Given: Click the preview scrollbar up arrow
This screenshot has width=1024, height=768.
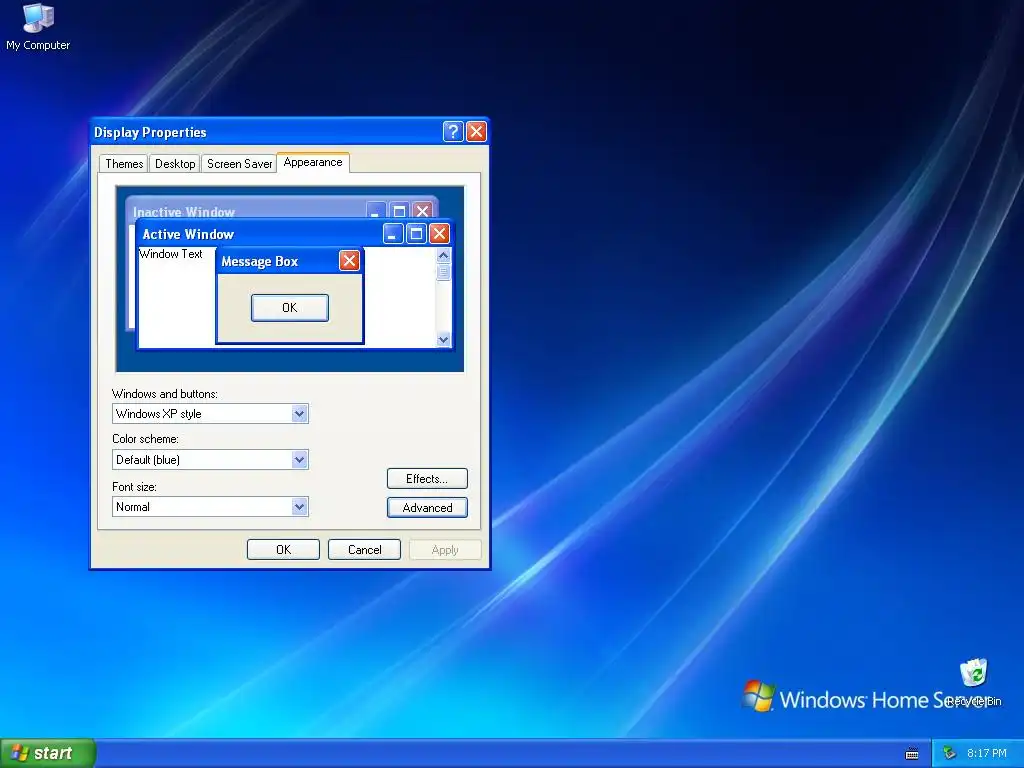Looking at the screenshot, I should (x=443, y=255).
